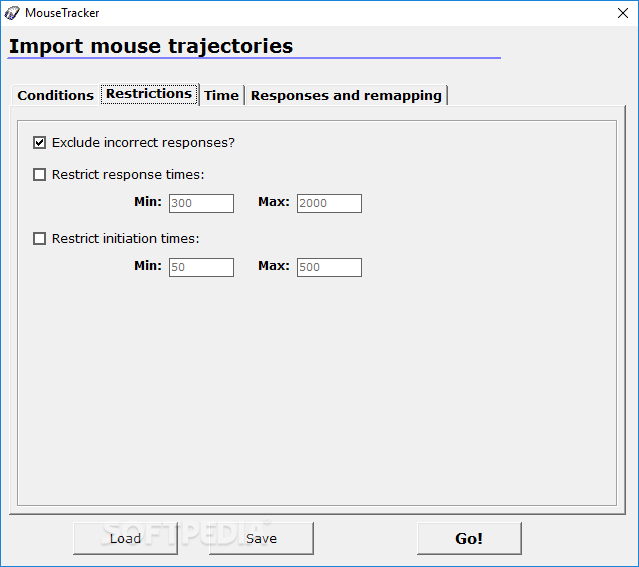639x567 pixels.
Task: Switch to the Conditions tab
Action: point(55,95)
